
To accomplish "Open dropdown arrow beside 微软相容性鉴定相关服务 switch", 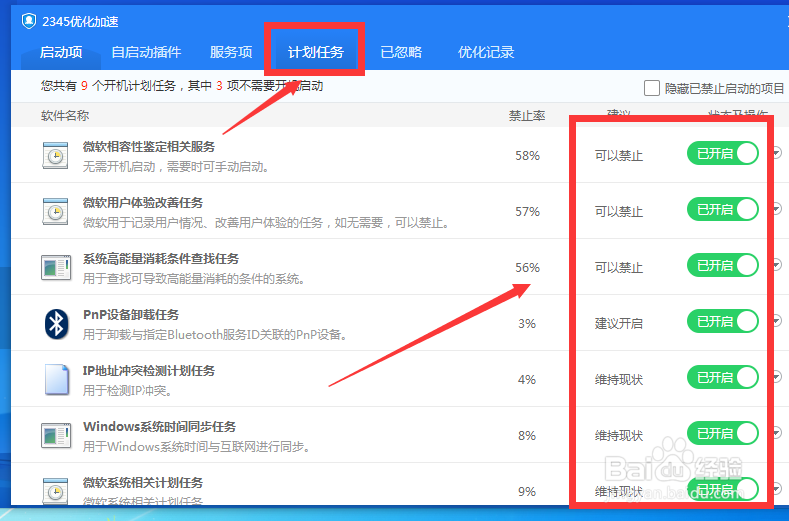I will coord(777,153).
